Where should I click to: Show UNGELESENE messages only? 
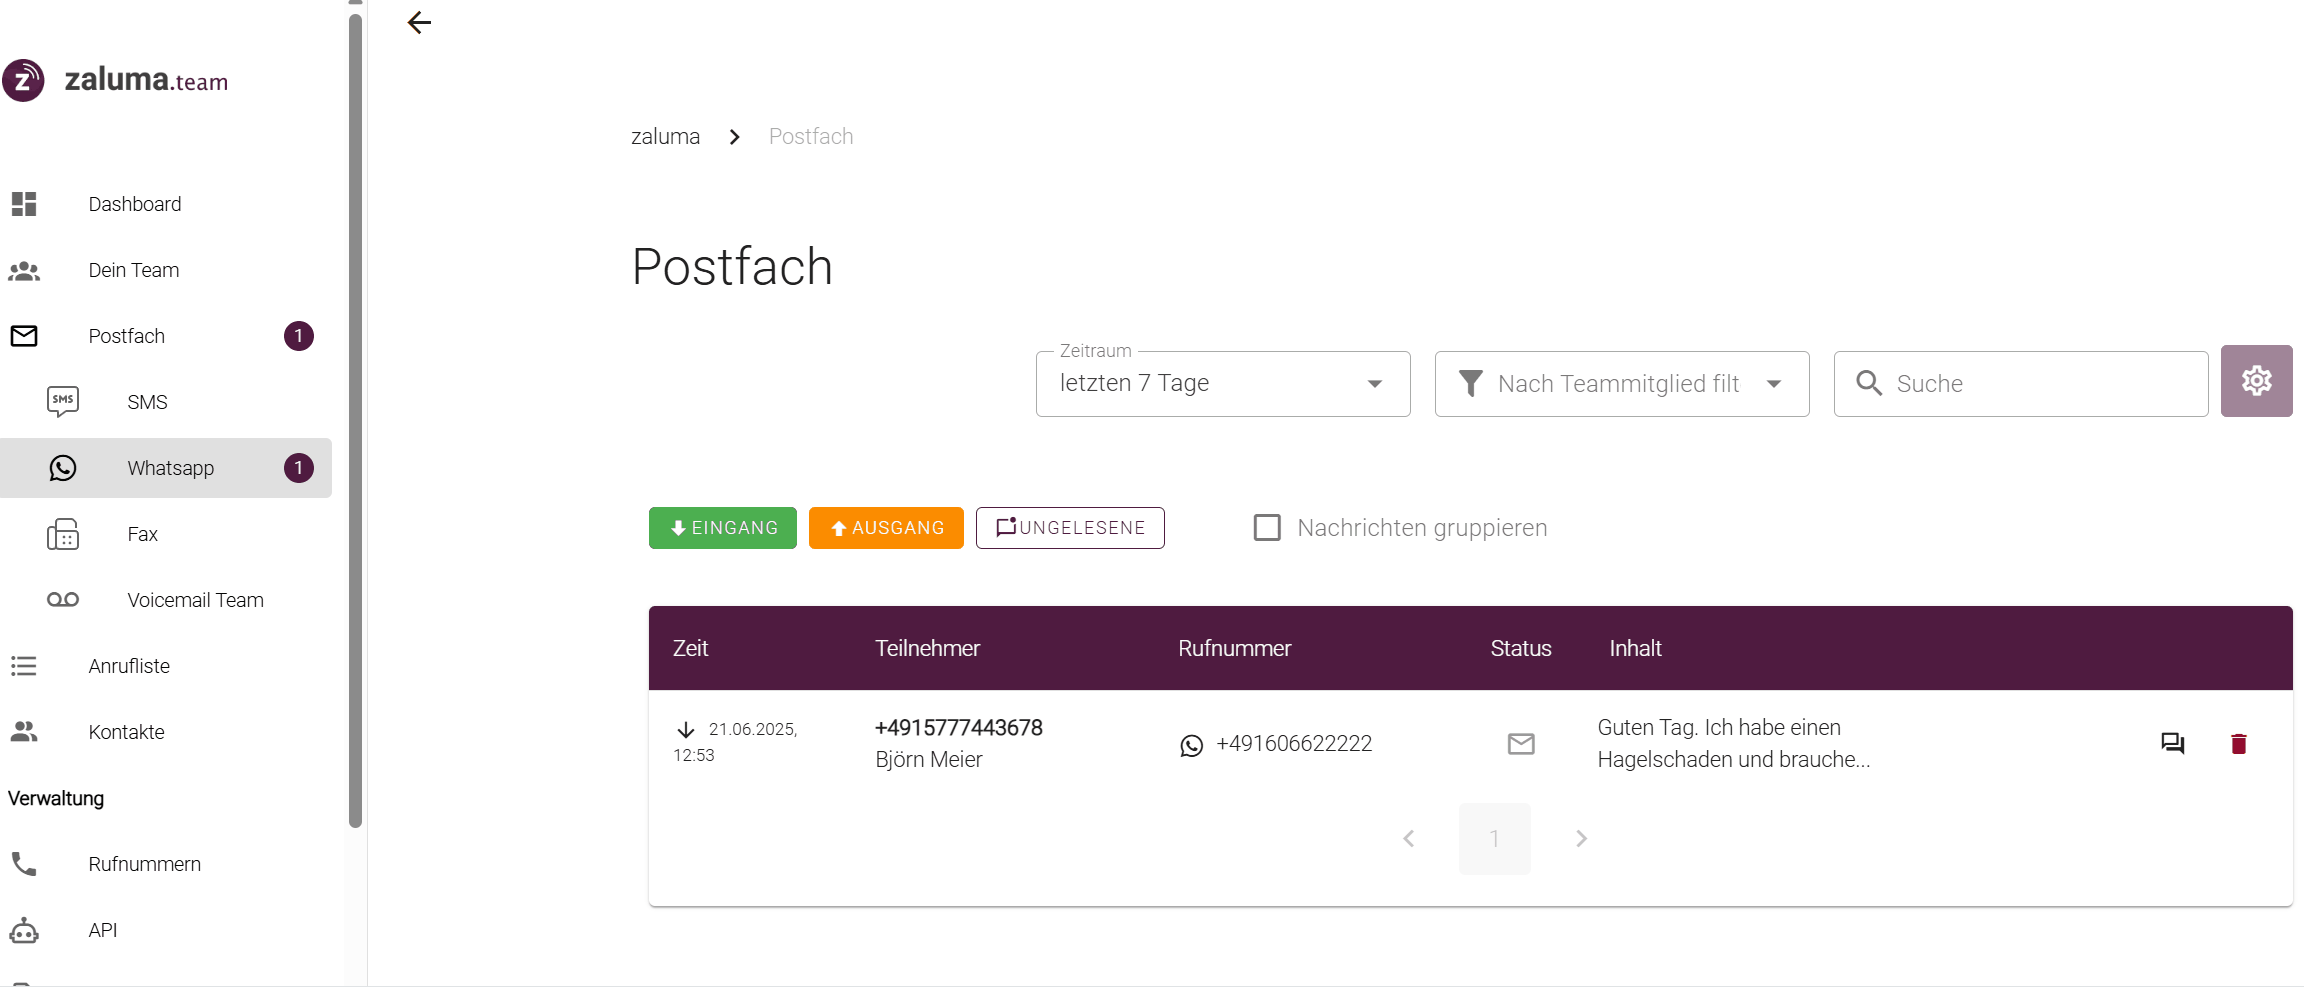(1070, 528)
